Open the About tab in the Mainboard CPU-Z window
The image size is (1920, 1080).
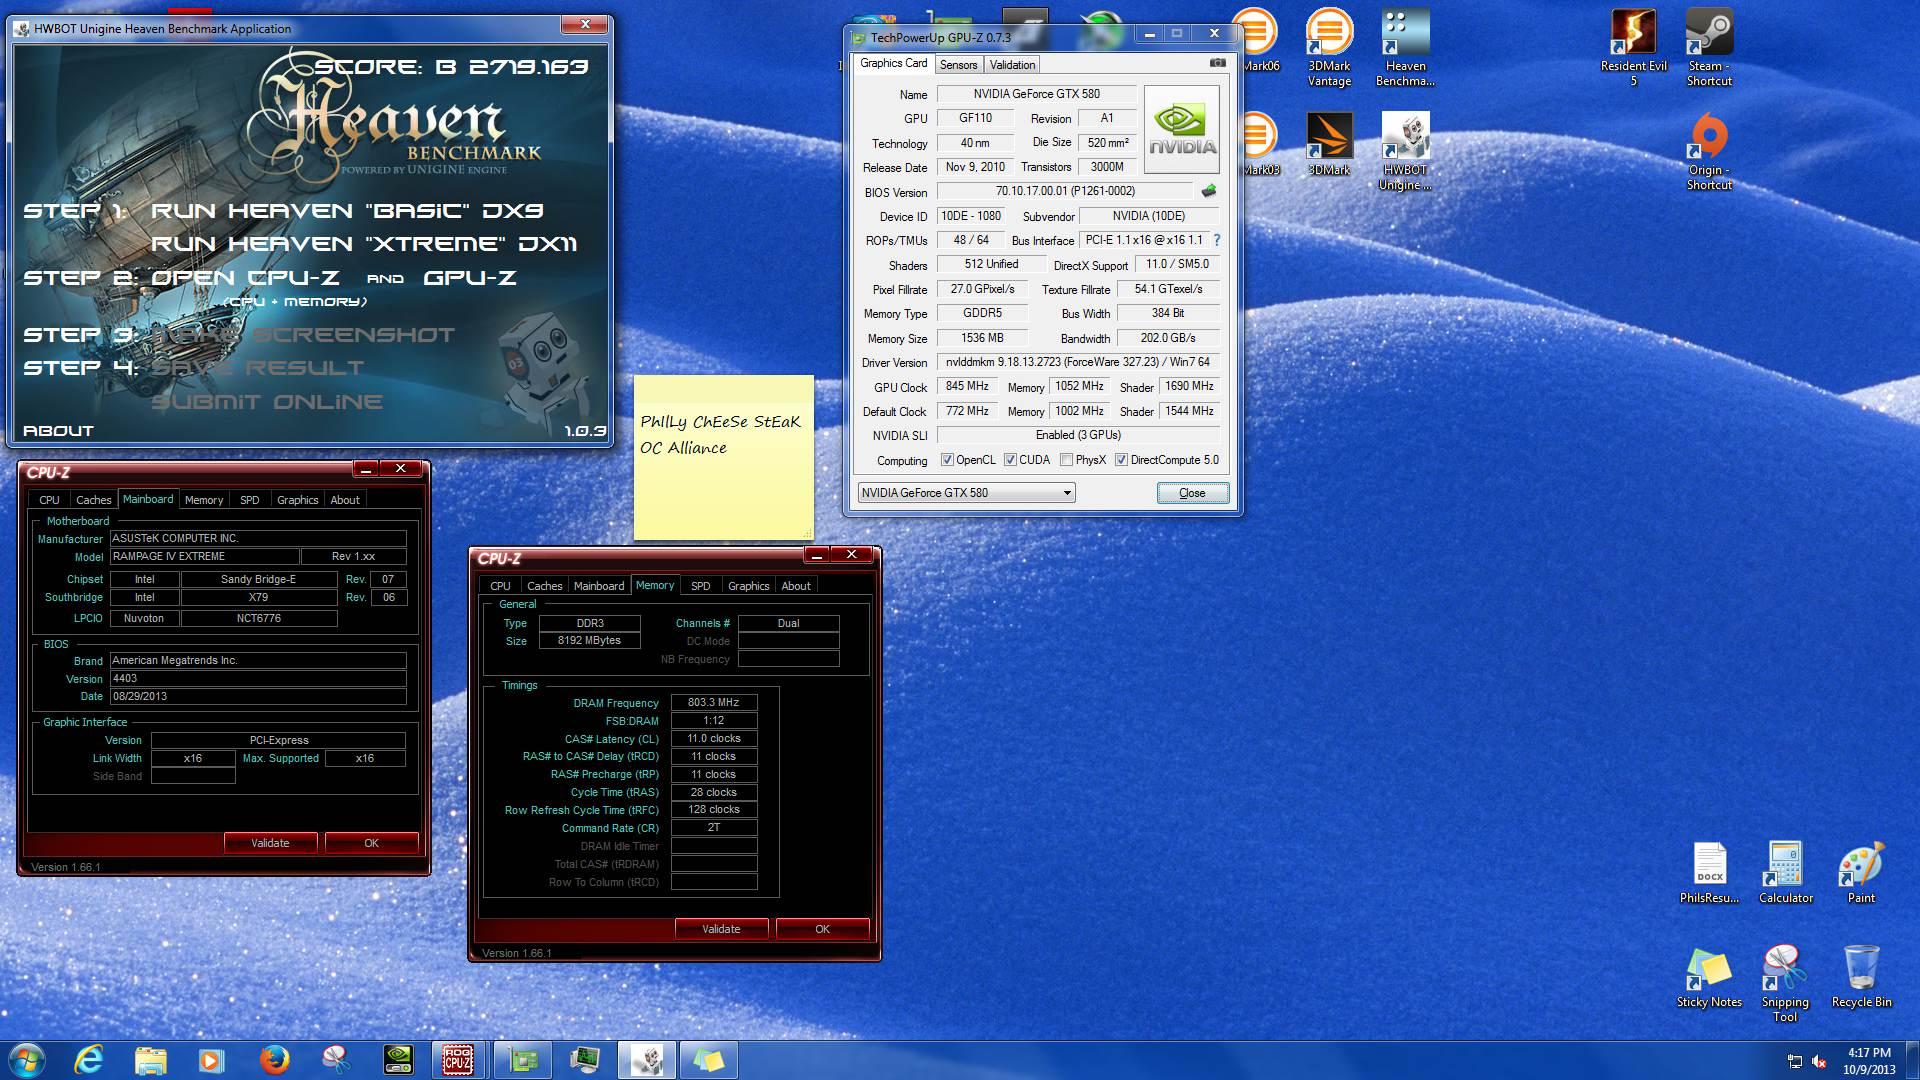click(x=344, y=500)
